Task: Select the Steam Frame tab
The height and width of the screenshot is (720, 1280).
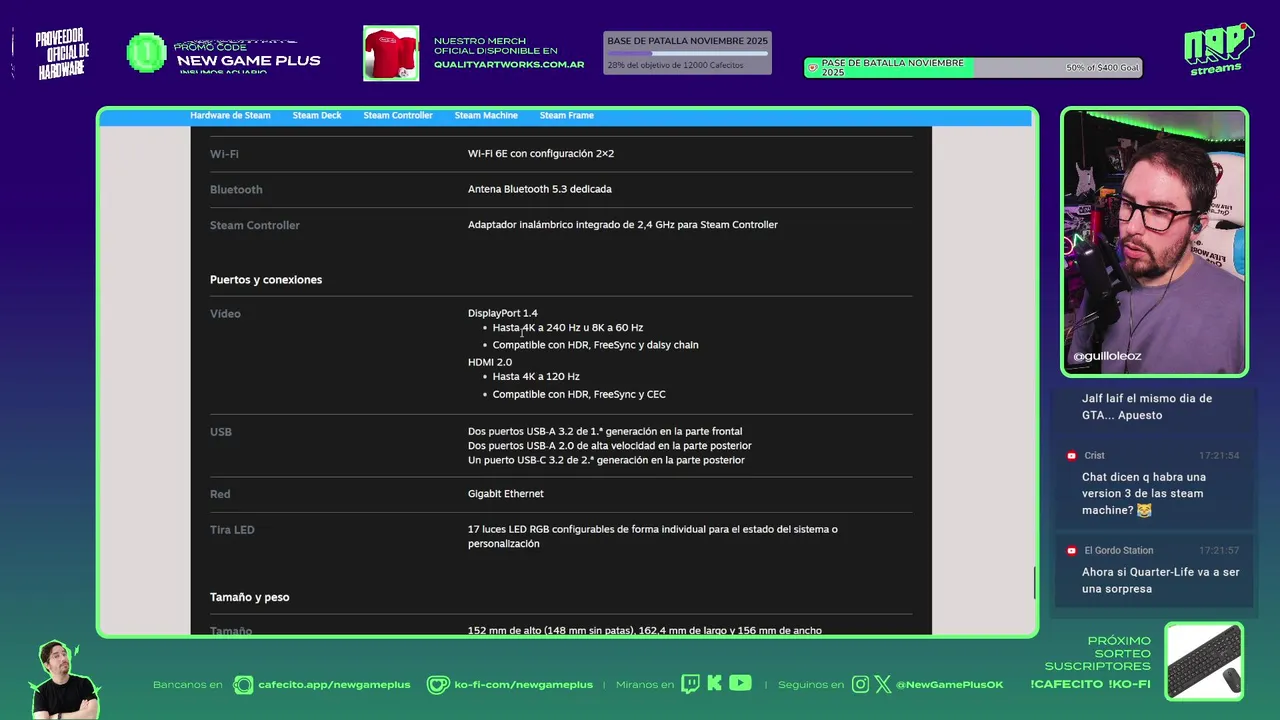Action: coord(567,115)
